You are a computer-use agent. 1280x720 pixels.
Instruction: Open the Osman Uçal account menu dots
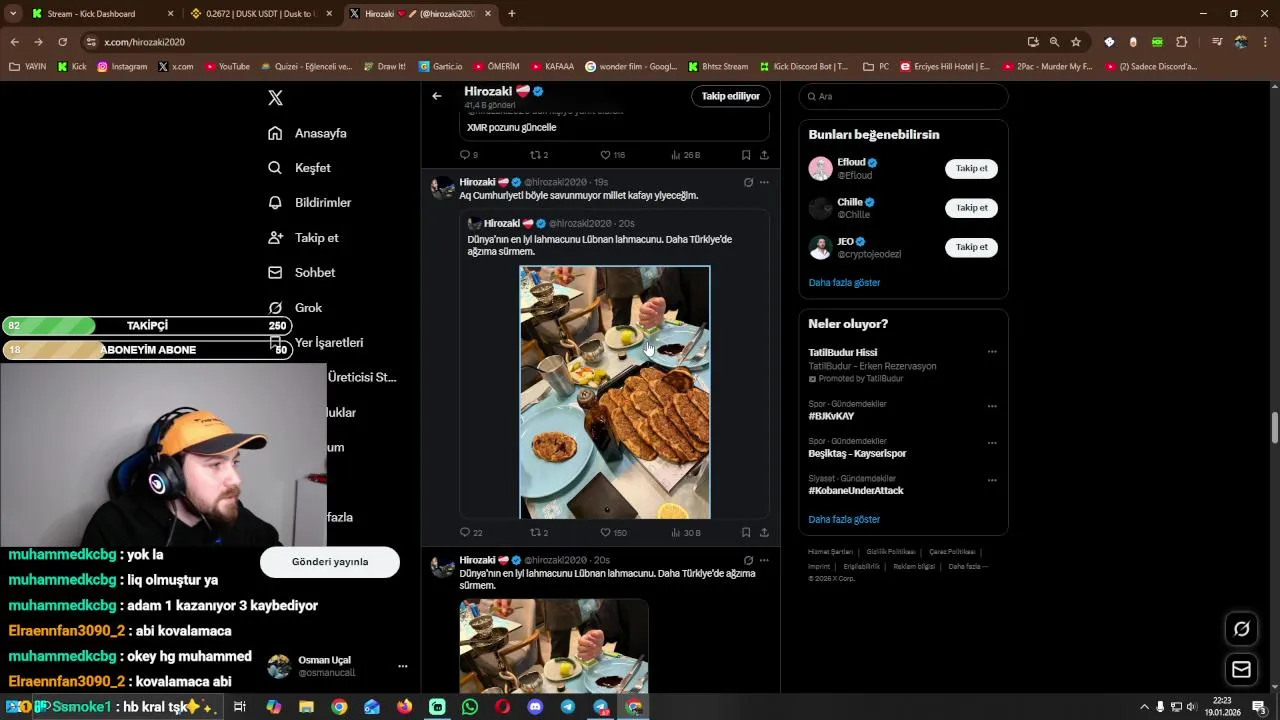[403, 666]
